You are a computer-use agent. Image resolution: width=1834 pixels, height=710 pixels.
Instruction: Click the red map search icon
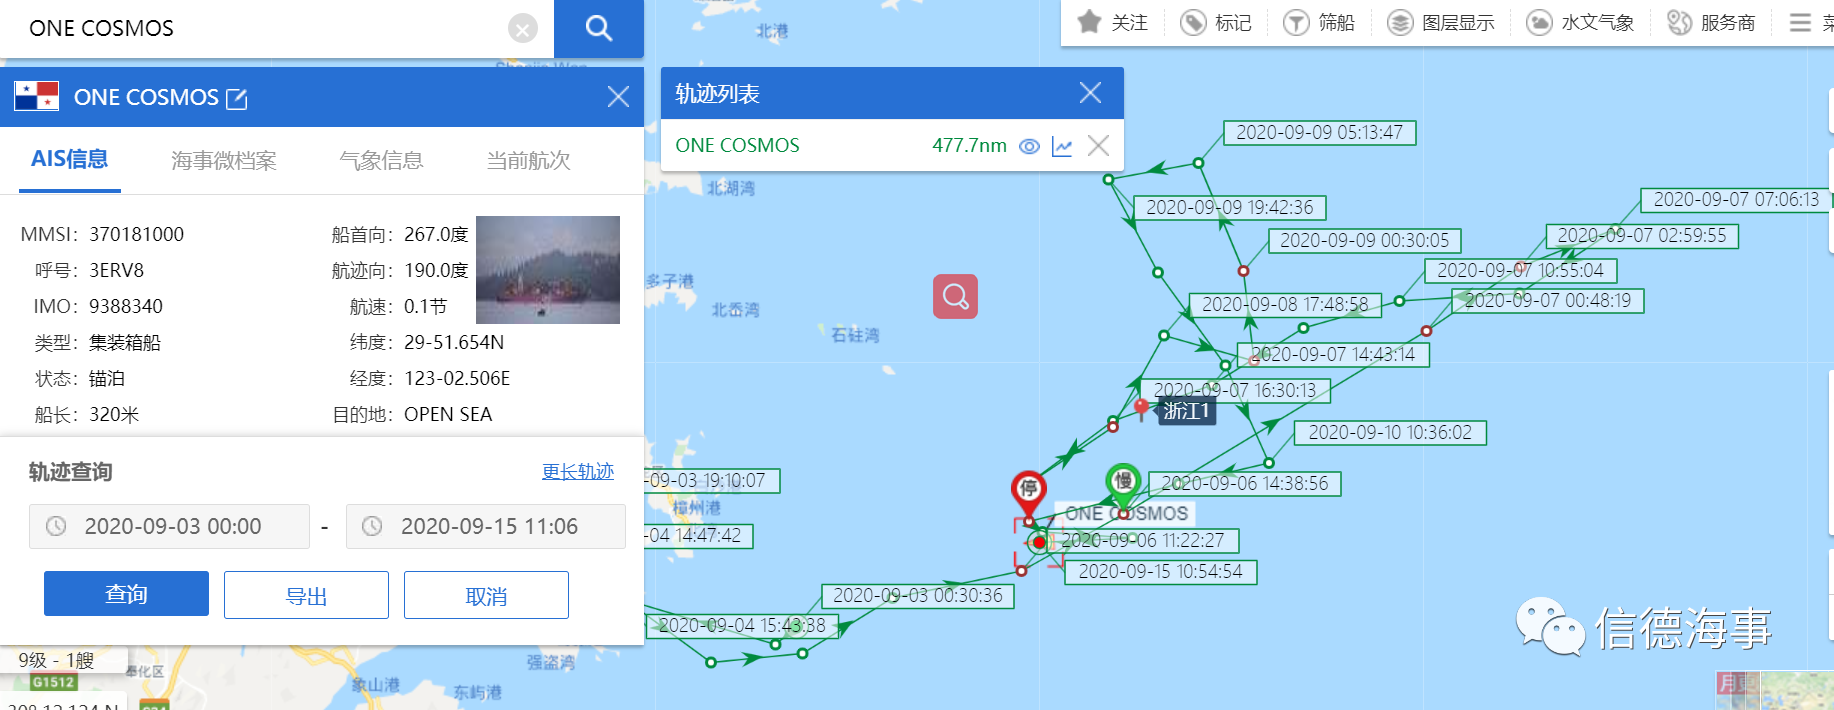pos(955,297)
